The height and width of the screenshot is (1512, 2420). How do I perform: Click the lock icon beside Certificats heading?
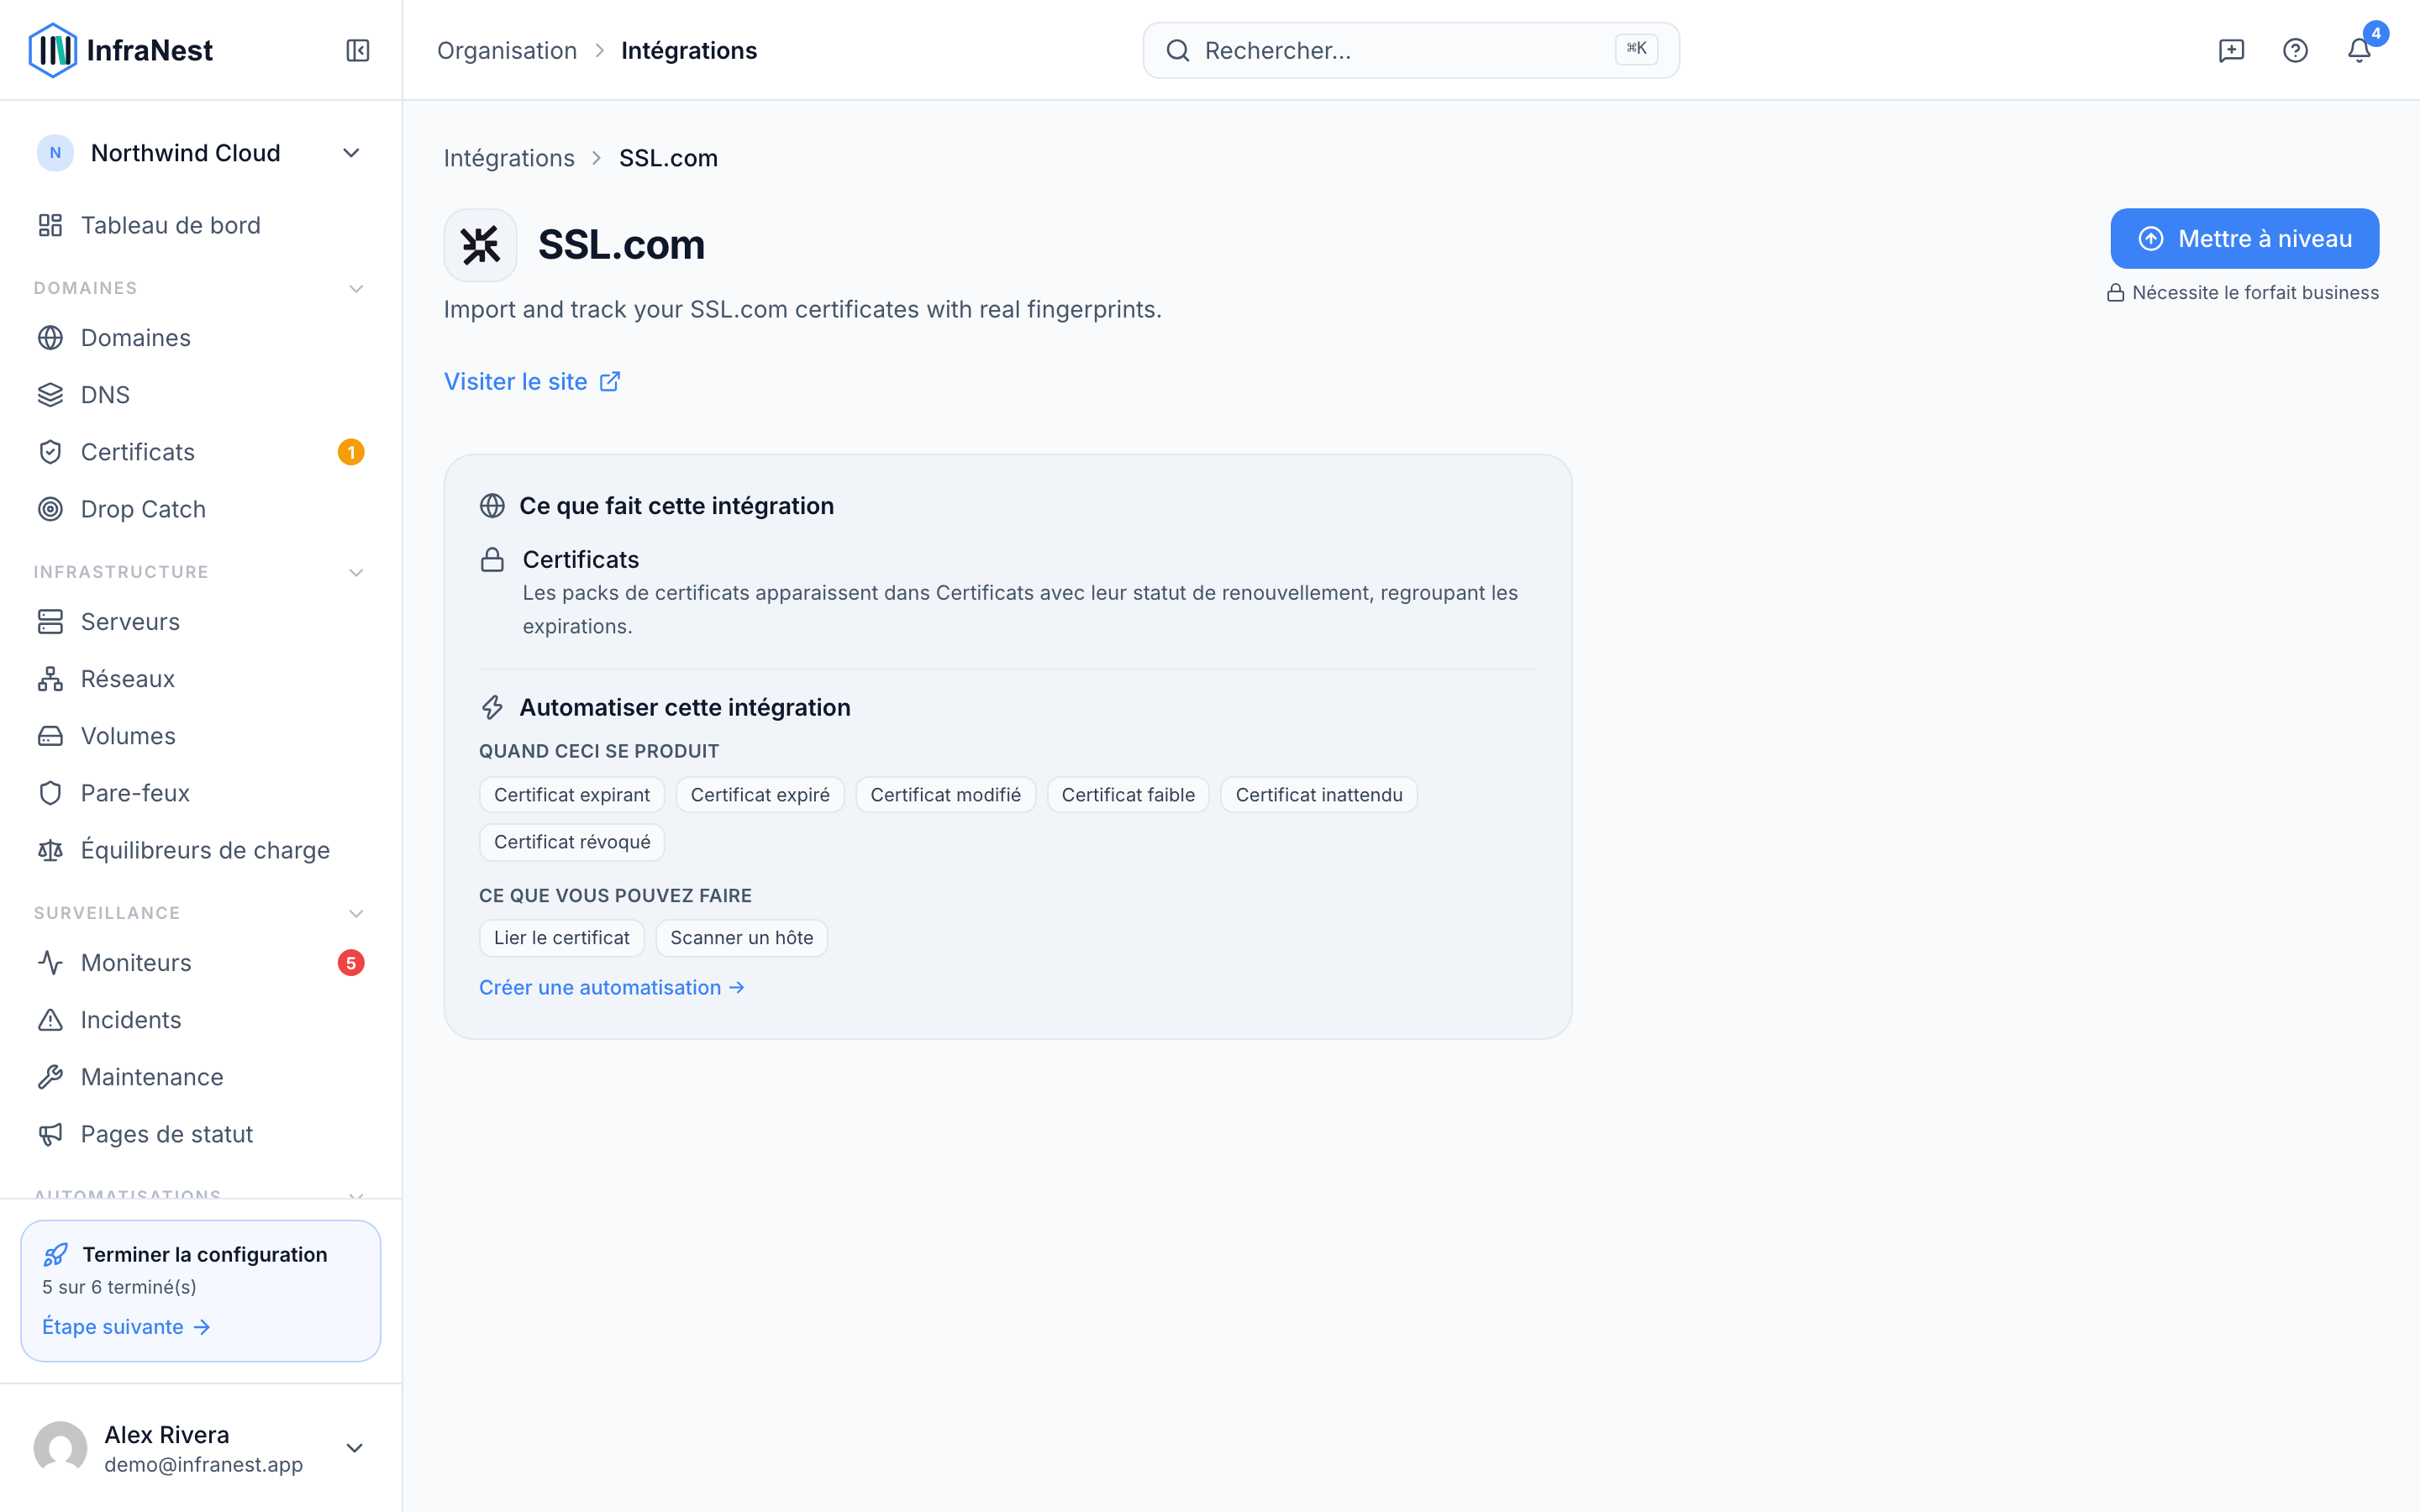pyautogui.click(x=492, y=560)
